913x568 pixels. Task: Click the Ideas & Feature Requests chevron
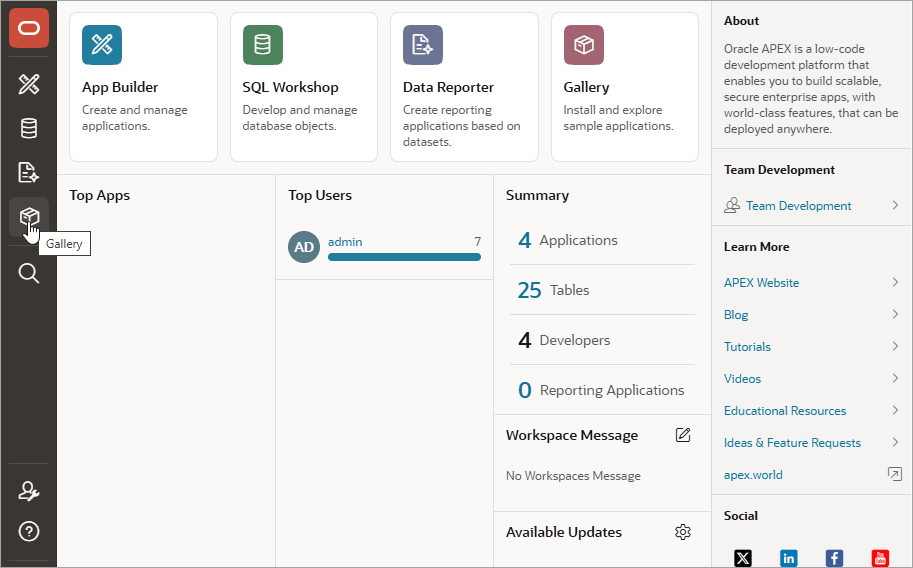pos(896,442)
